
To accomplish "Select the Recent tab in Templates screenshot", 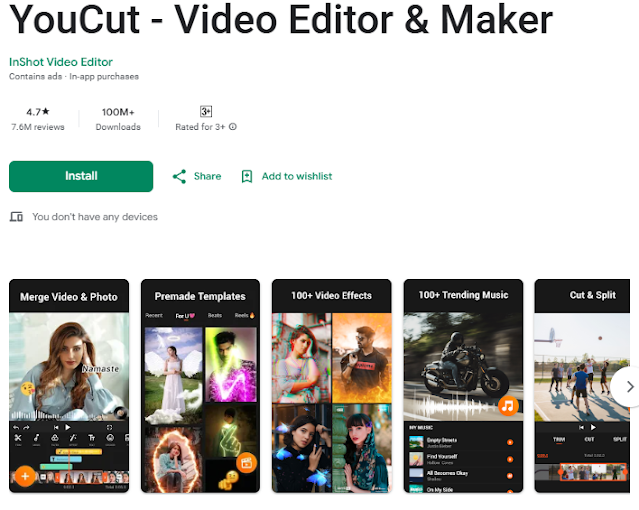I will click(154, 315).
